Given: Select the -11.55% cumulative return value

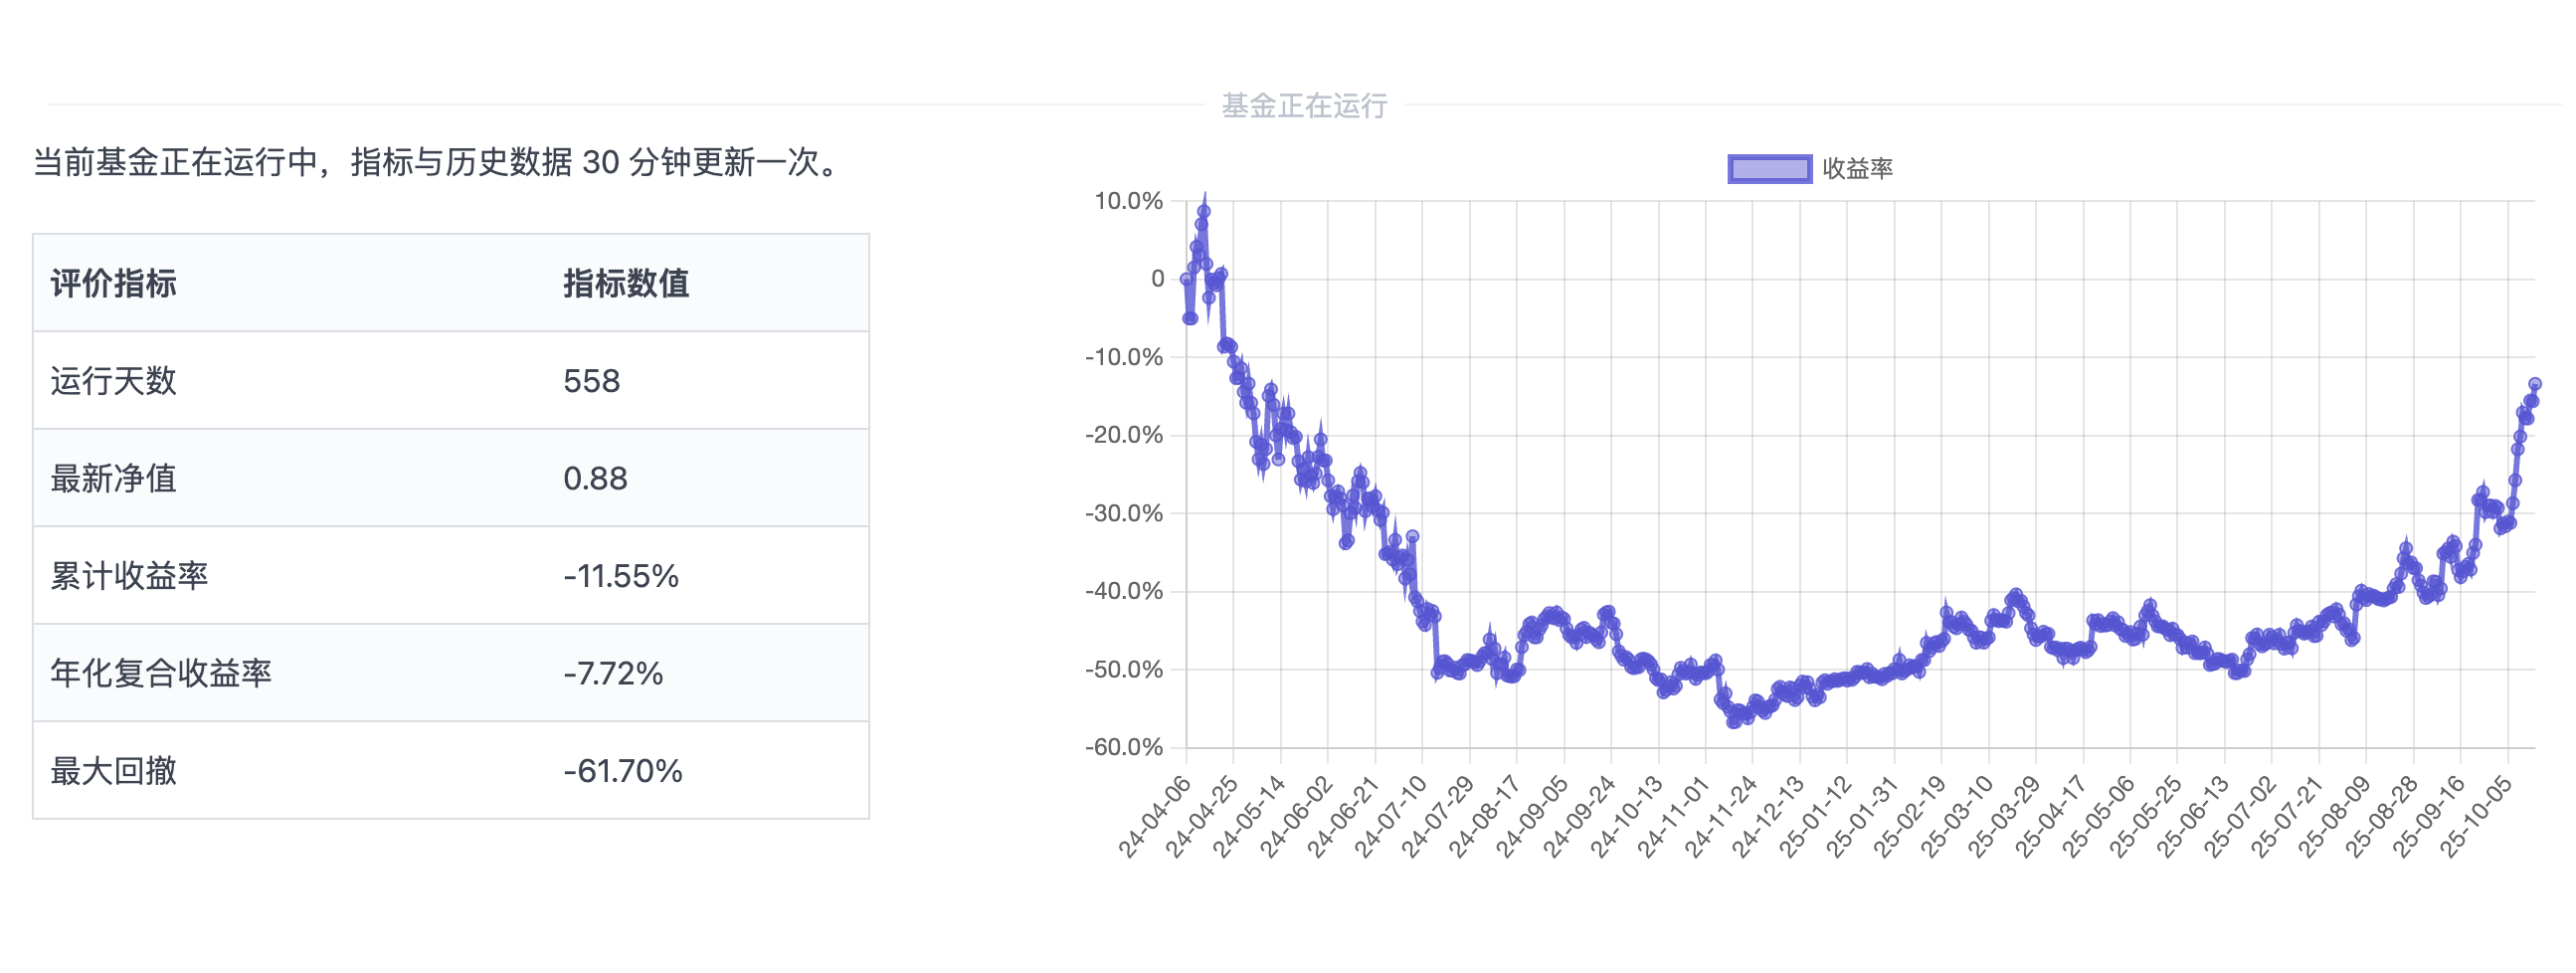Looking at the screenshot, I should (x=621, y=576).
